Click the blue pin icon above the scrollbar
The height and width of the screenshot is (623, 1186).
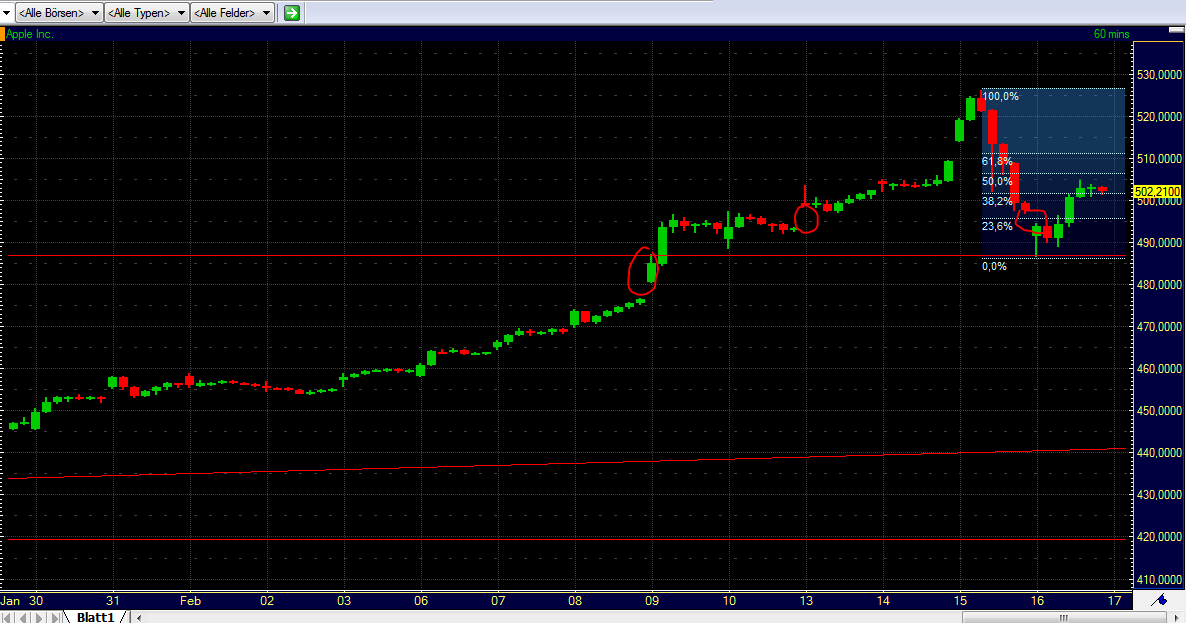(1160, 601)
